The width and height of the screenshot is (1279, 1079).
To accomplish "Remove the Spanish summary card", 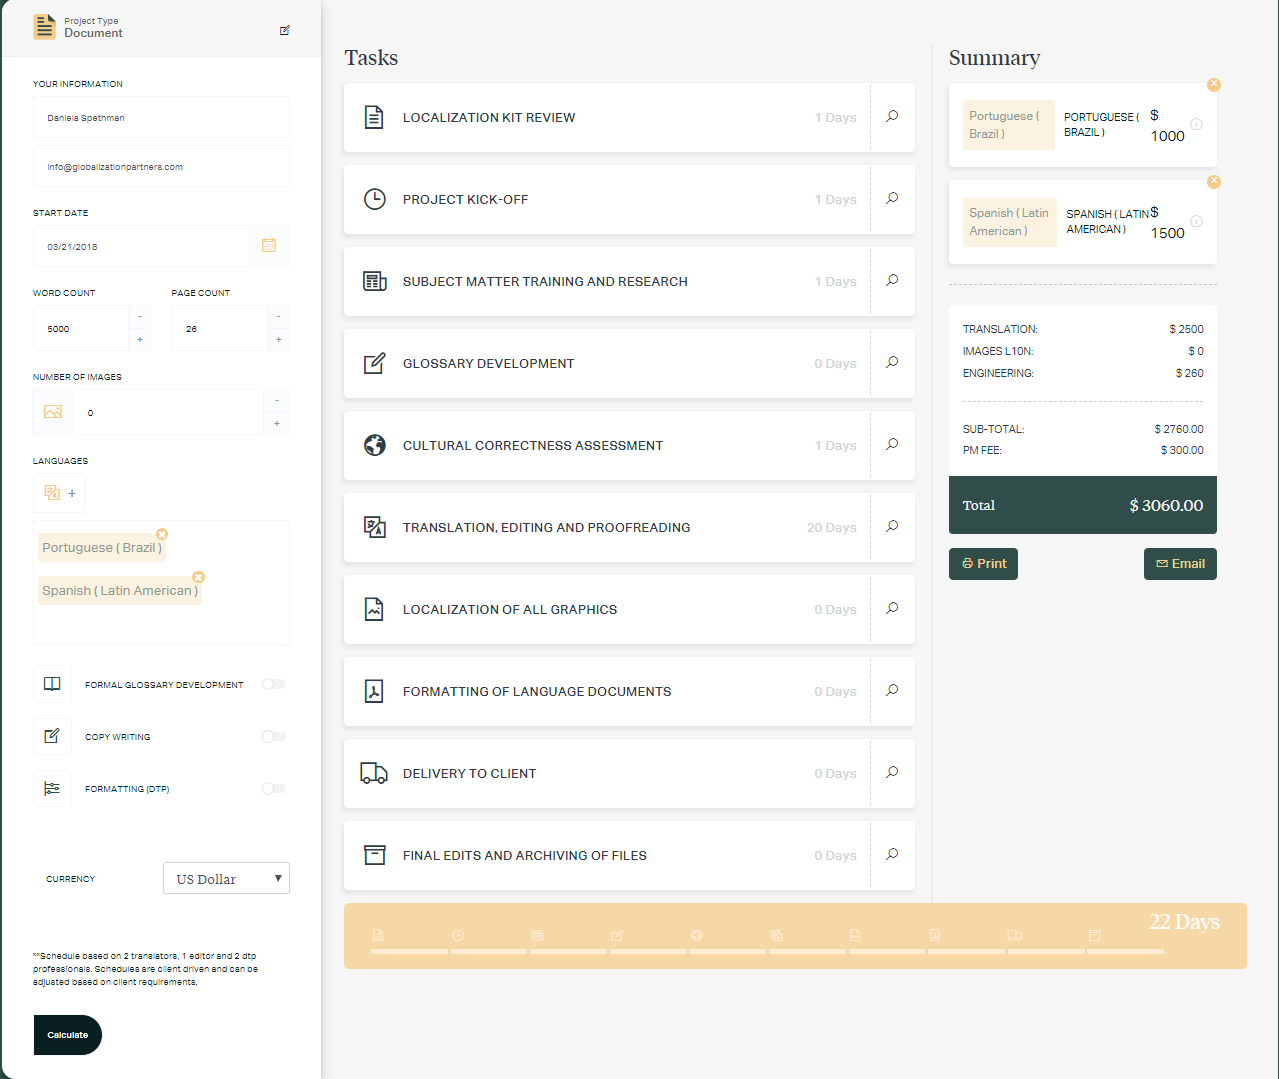I will [1213, 182].
